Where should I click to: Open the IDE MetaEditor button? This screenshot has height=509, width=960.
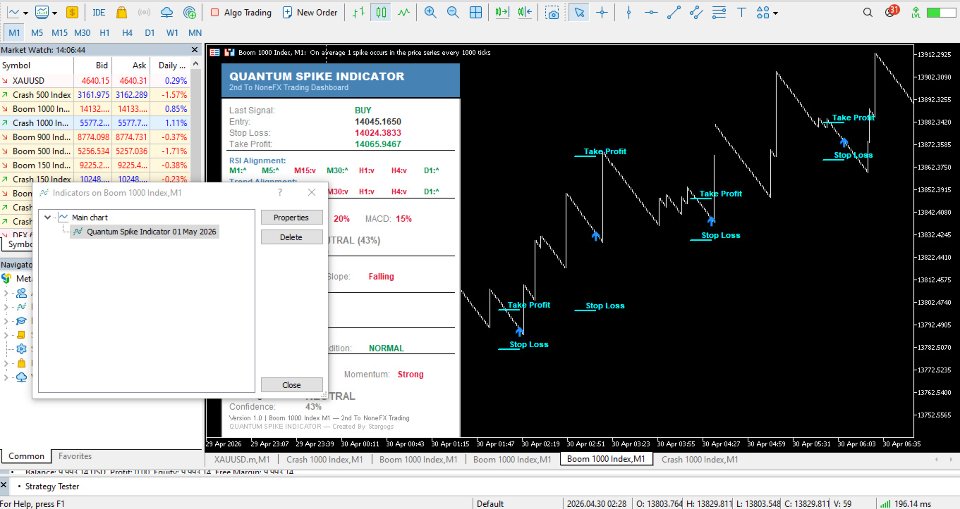[99, 12]
